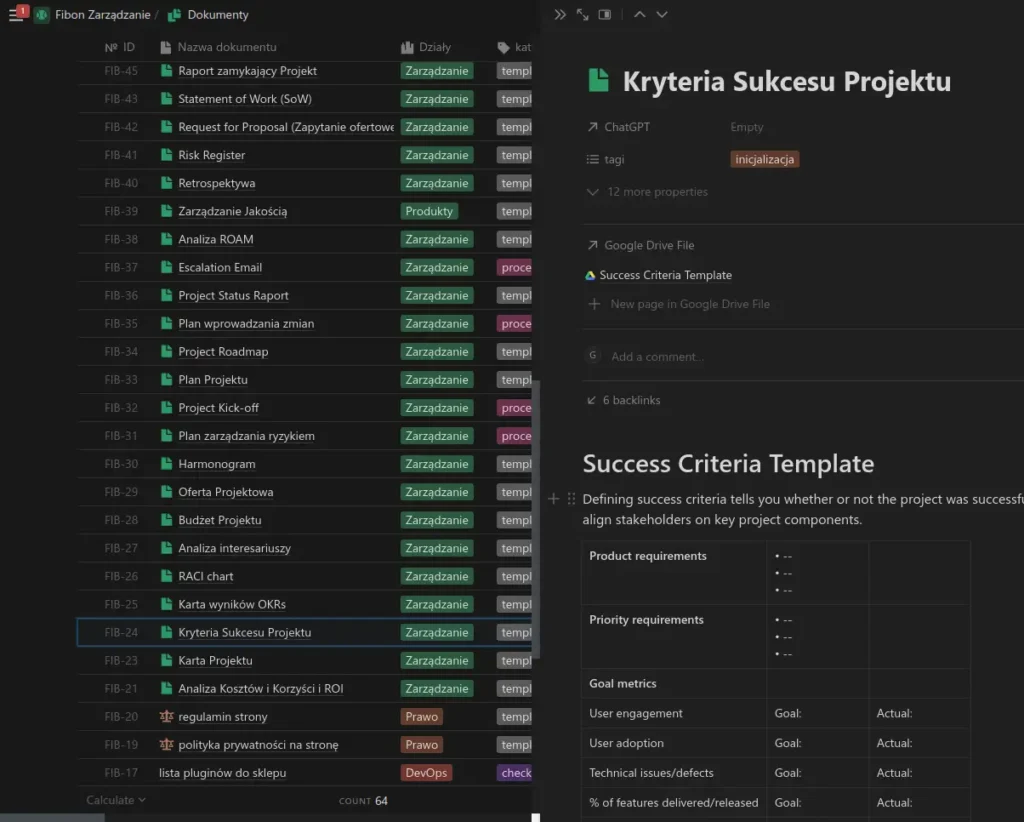Click the plus icon to add a block

pyautogui.click(x=553, y=498)
